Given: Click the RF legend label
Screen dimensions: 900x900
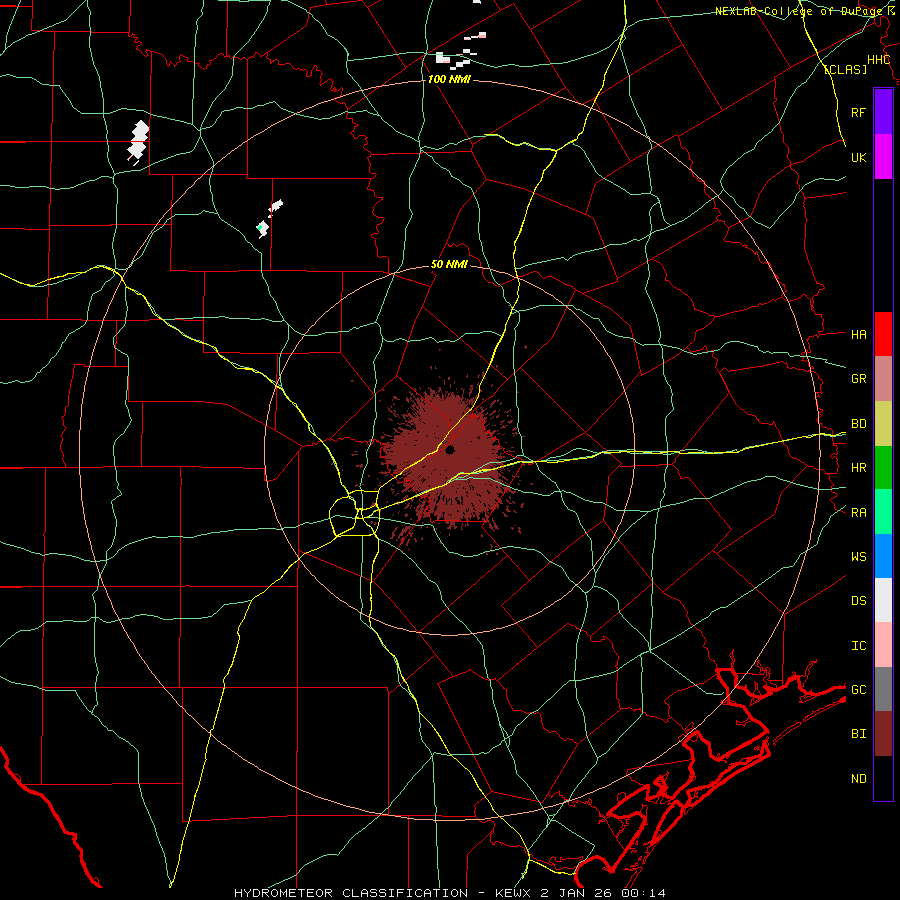Looking at the screenshot, I should [x=859, y=112].
